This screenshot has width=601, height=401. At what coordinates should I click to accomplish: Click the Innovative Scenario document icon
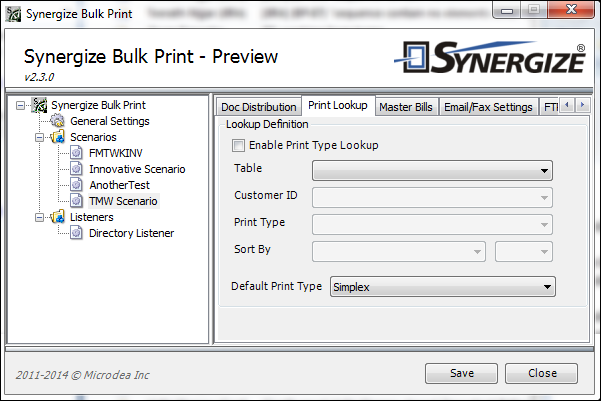(x=76, y=169)
